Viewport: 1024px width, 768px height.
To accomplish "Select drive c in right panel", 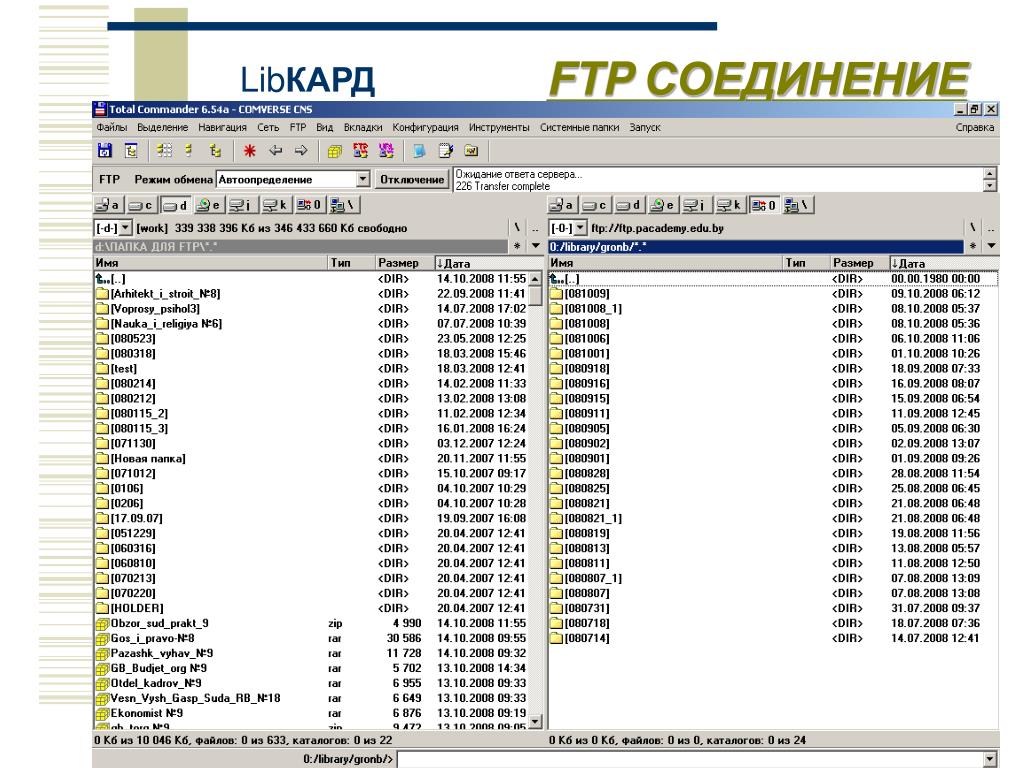I will [595, 205].
